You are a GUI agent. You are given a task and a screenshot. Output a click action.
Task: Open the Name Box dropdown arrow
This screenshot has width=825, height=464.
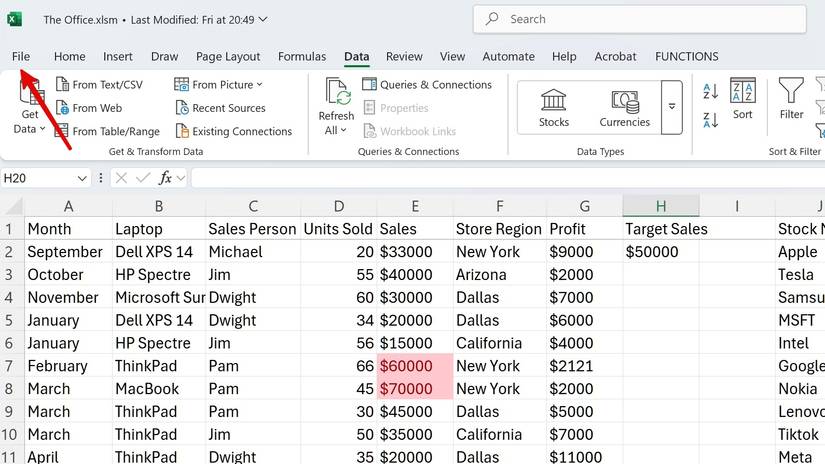(x=82, y=178)
